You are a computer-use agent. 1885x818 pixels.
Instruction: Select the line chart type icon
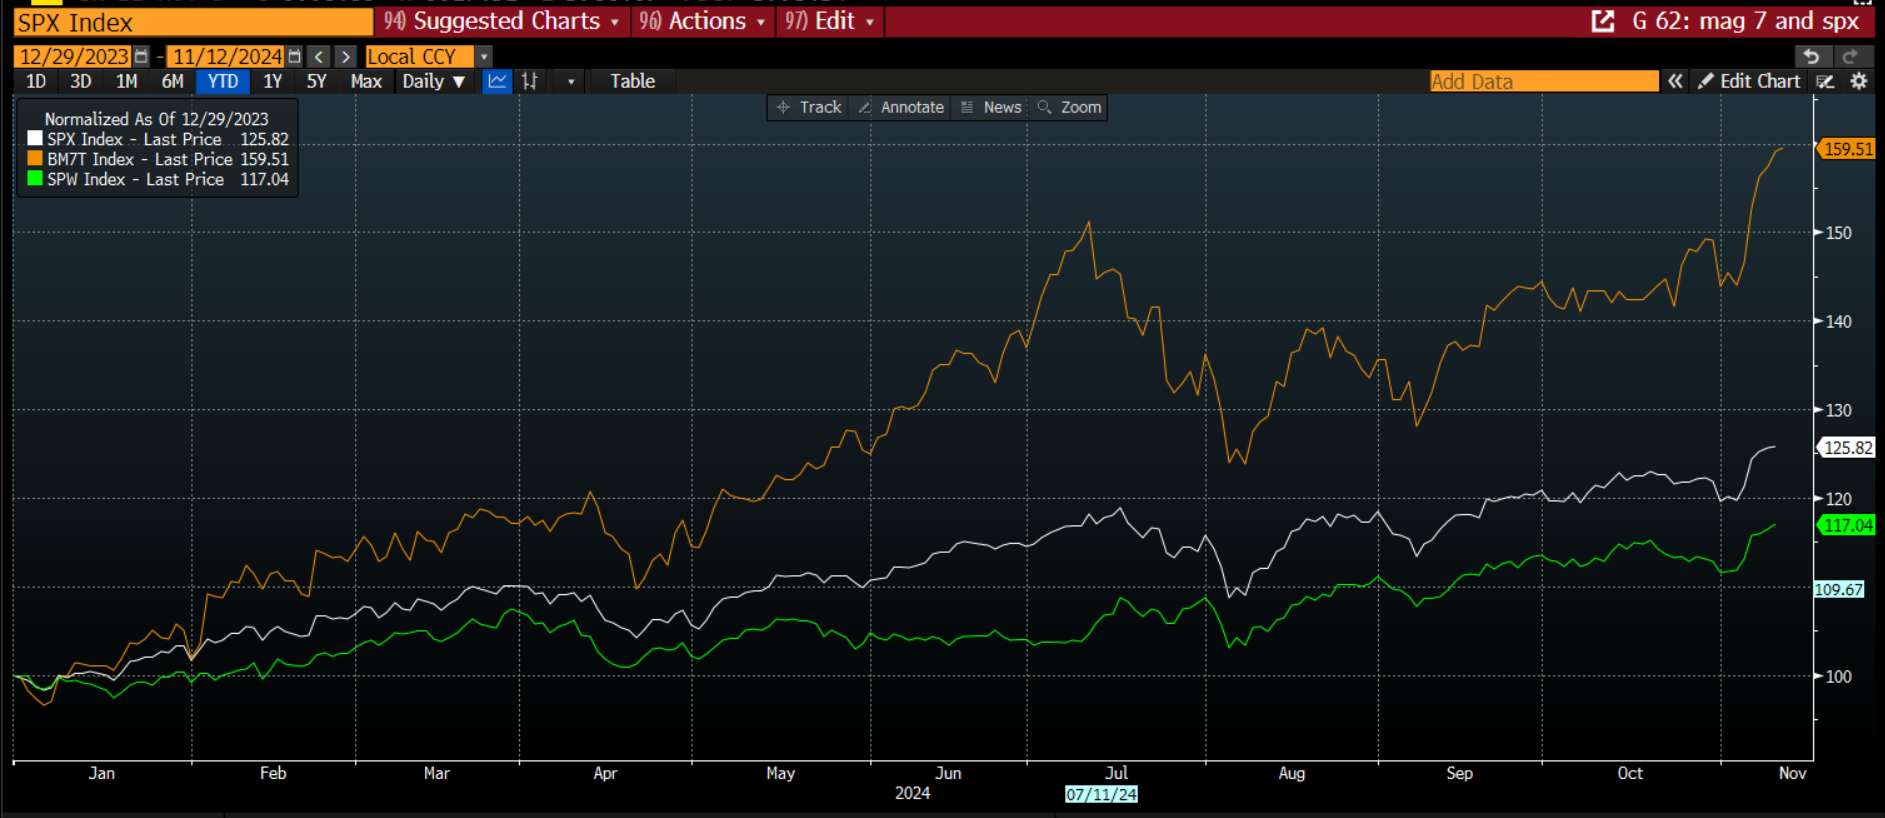coord(497,81)
